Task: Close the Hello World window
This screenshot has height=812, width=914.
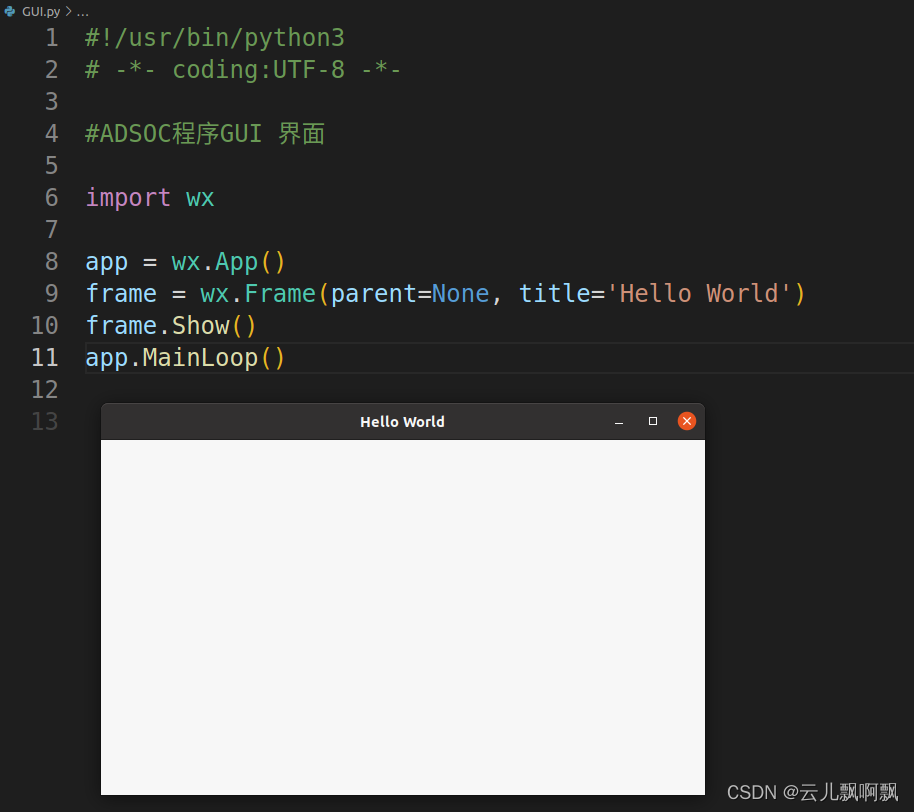Action: (x=687, y=421)
